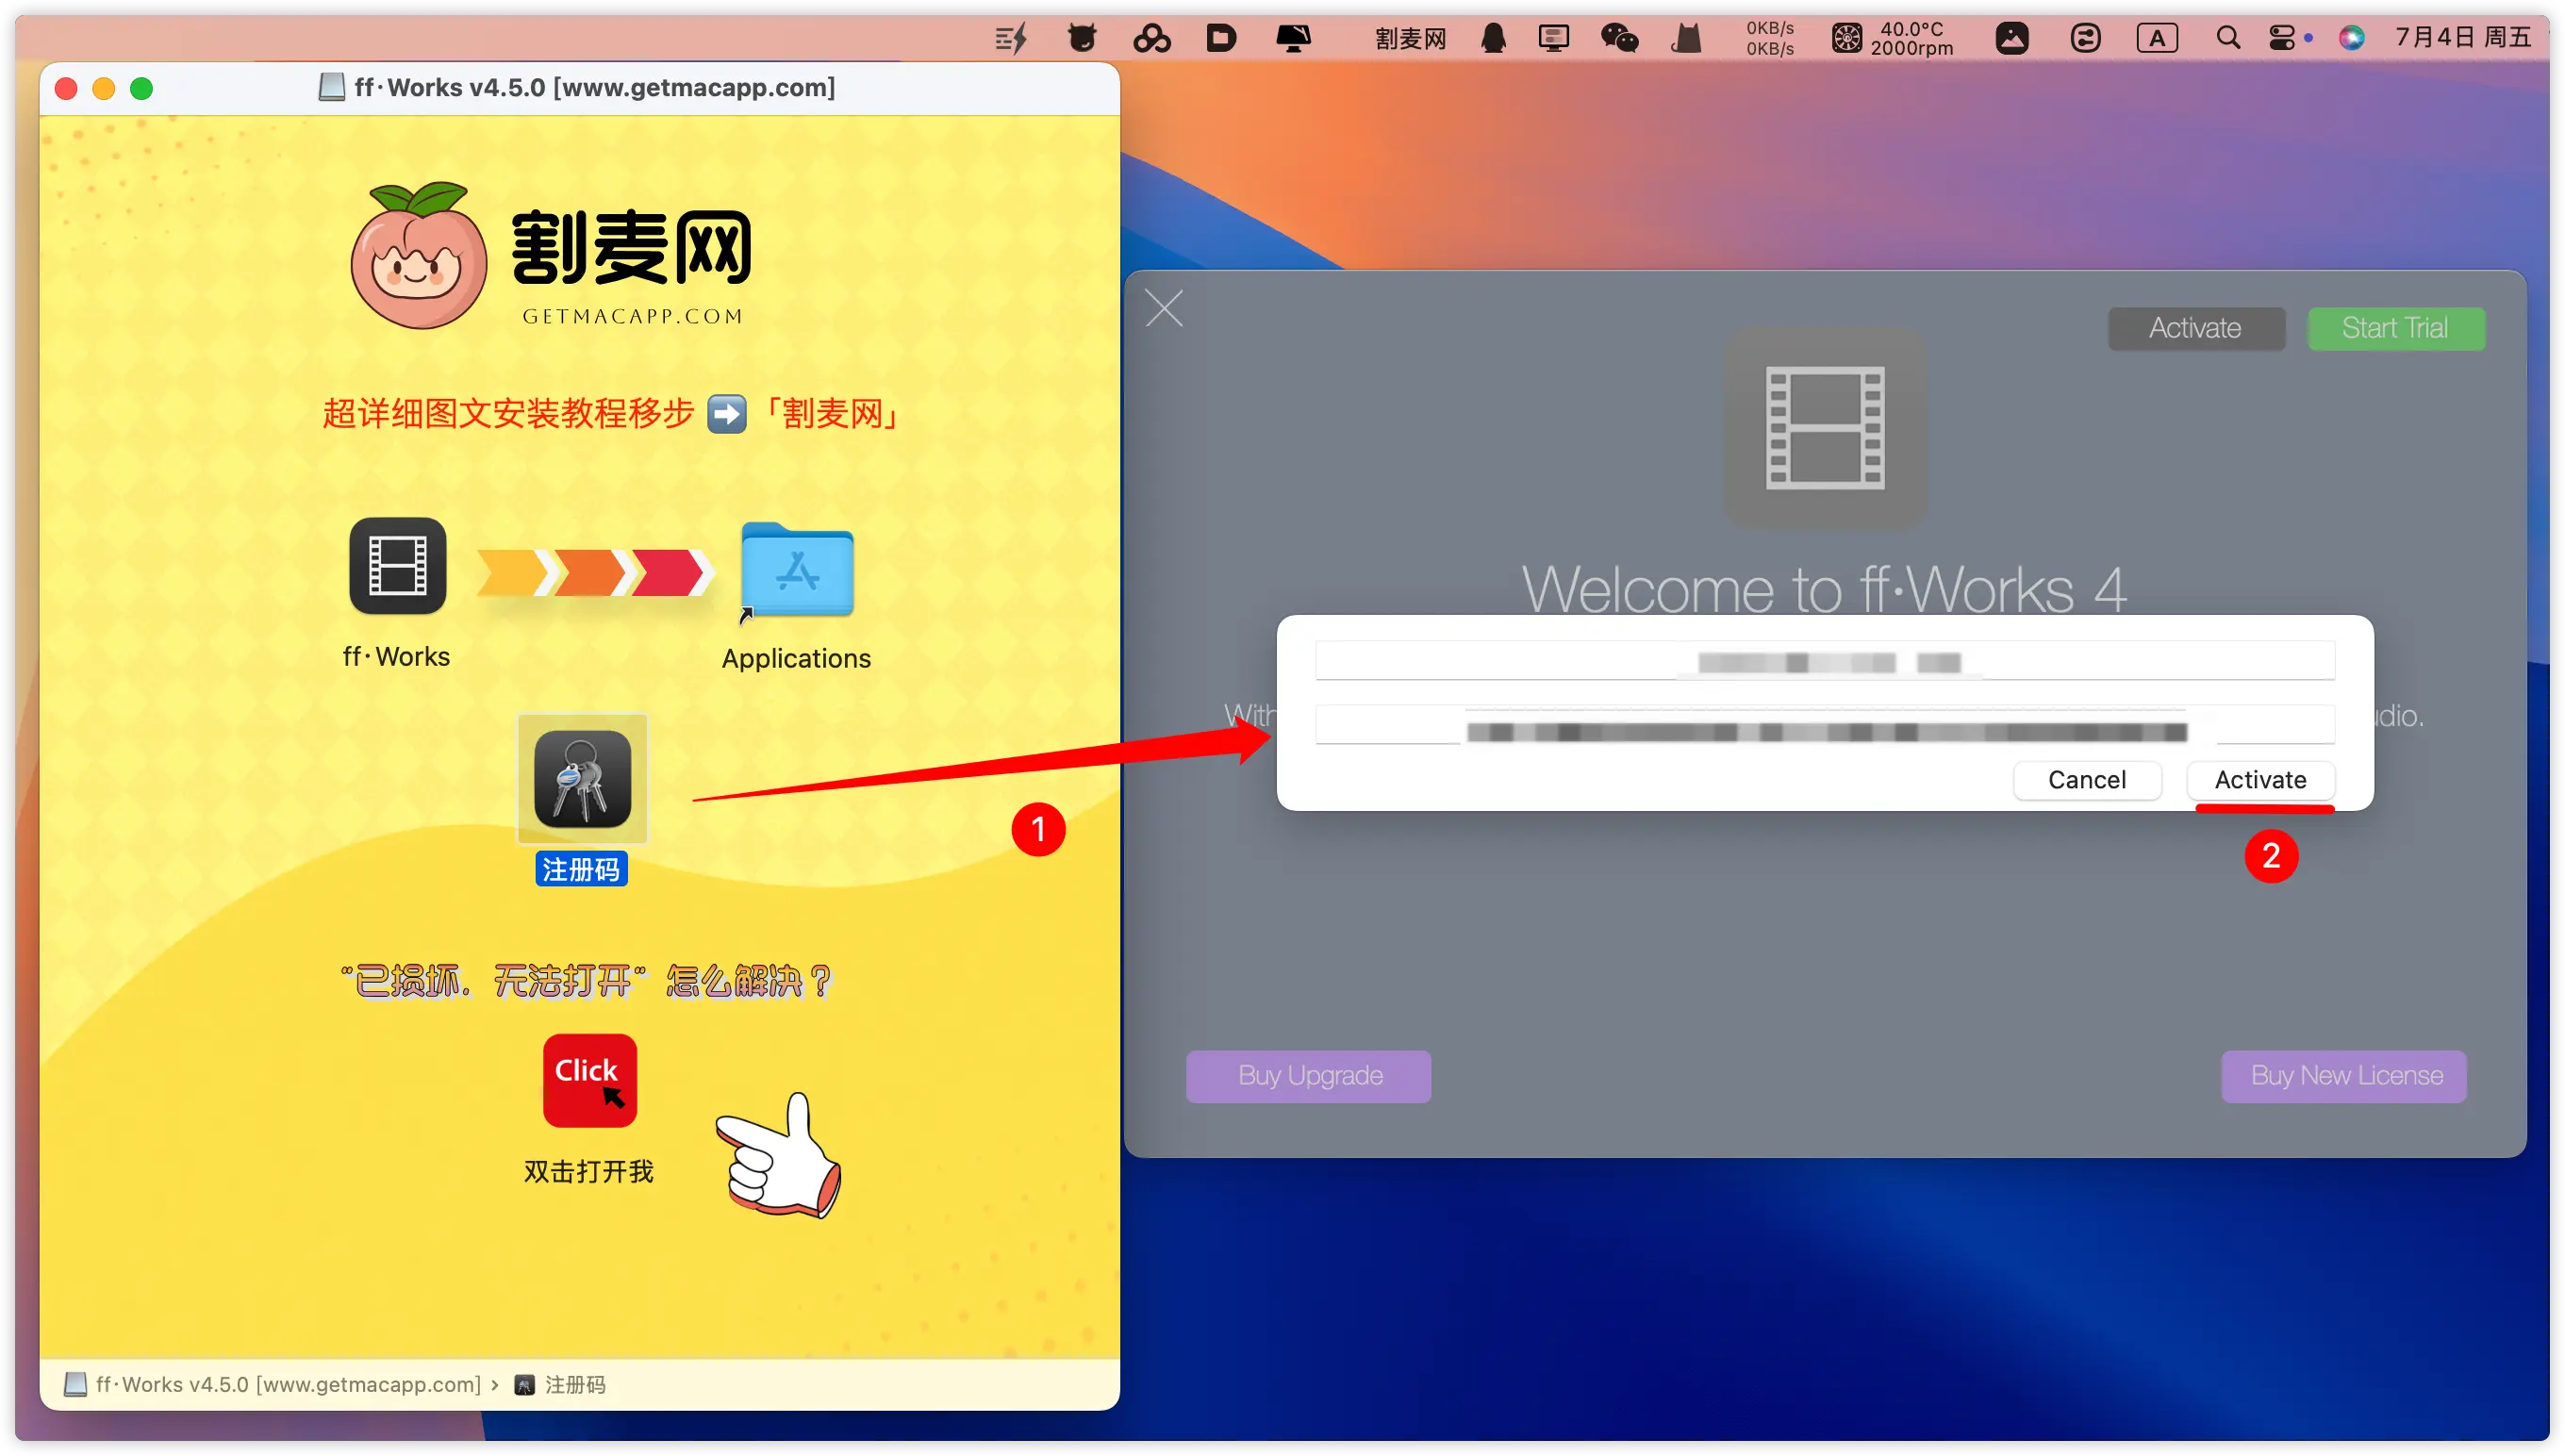
Task: Click the ff·Works app icon in installer
Action: point(397,566)
